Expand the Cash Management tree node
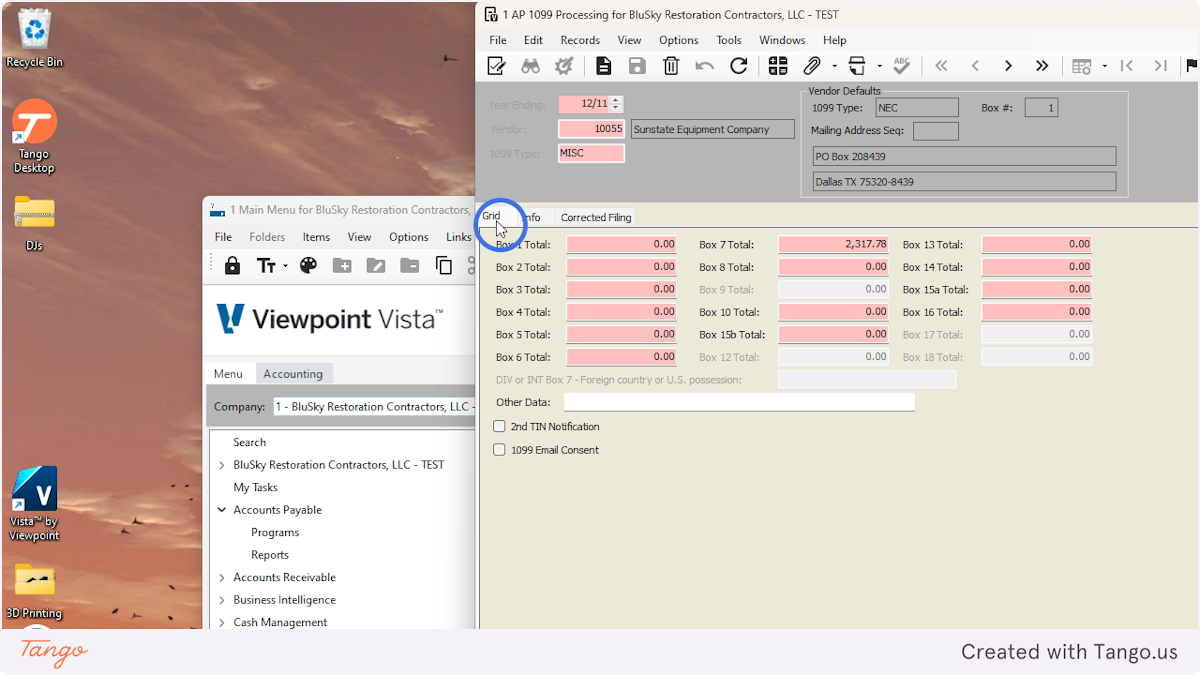The height and width of the screenshot is (675, 1200). pyautogui.click(x=222, y=623)
